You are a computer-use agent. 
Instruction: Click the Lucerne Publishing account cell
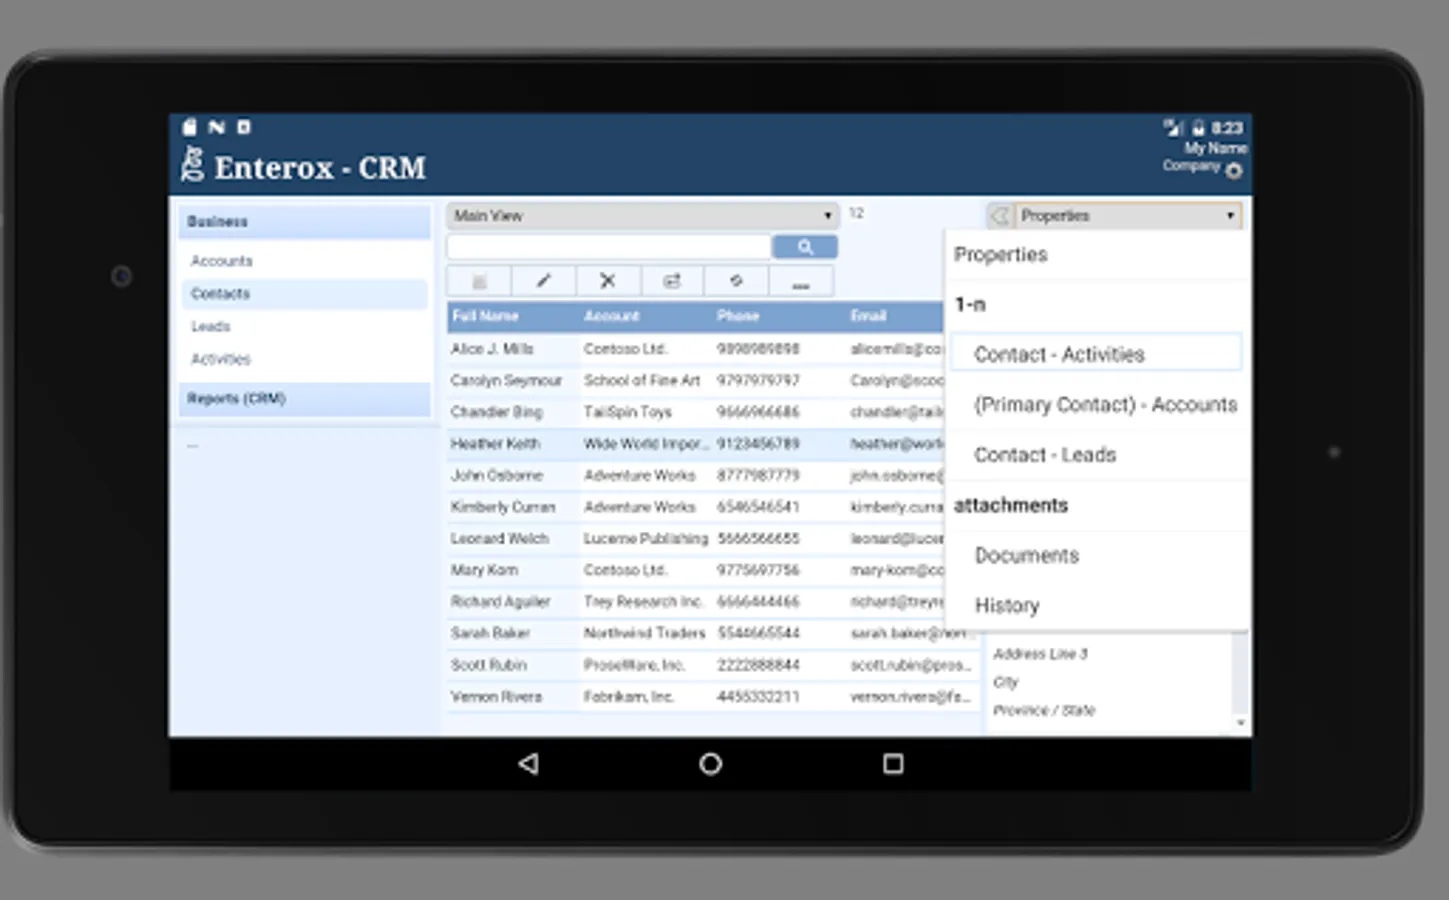645,539
